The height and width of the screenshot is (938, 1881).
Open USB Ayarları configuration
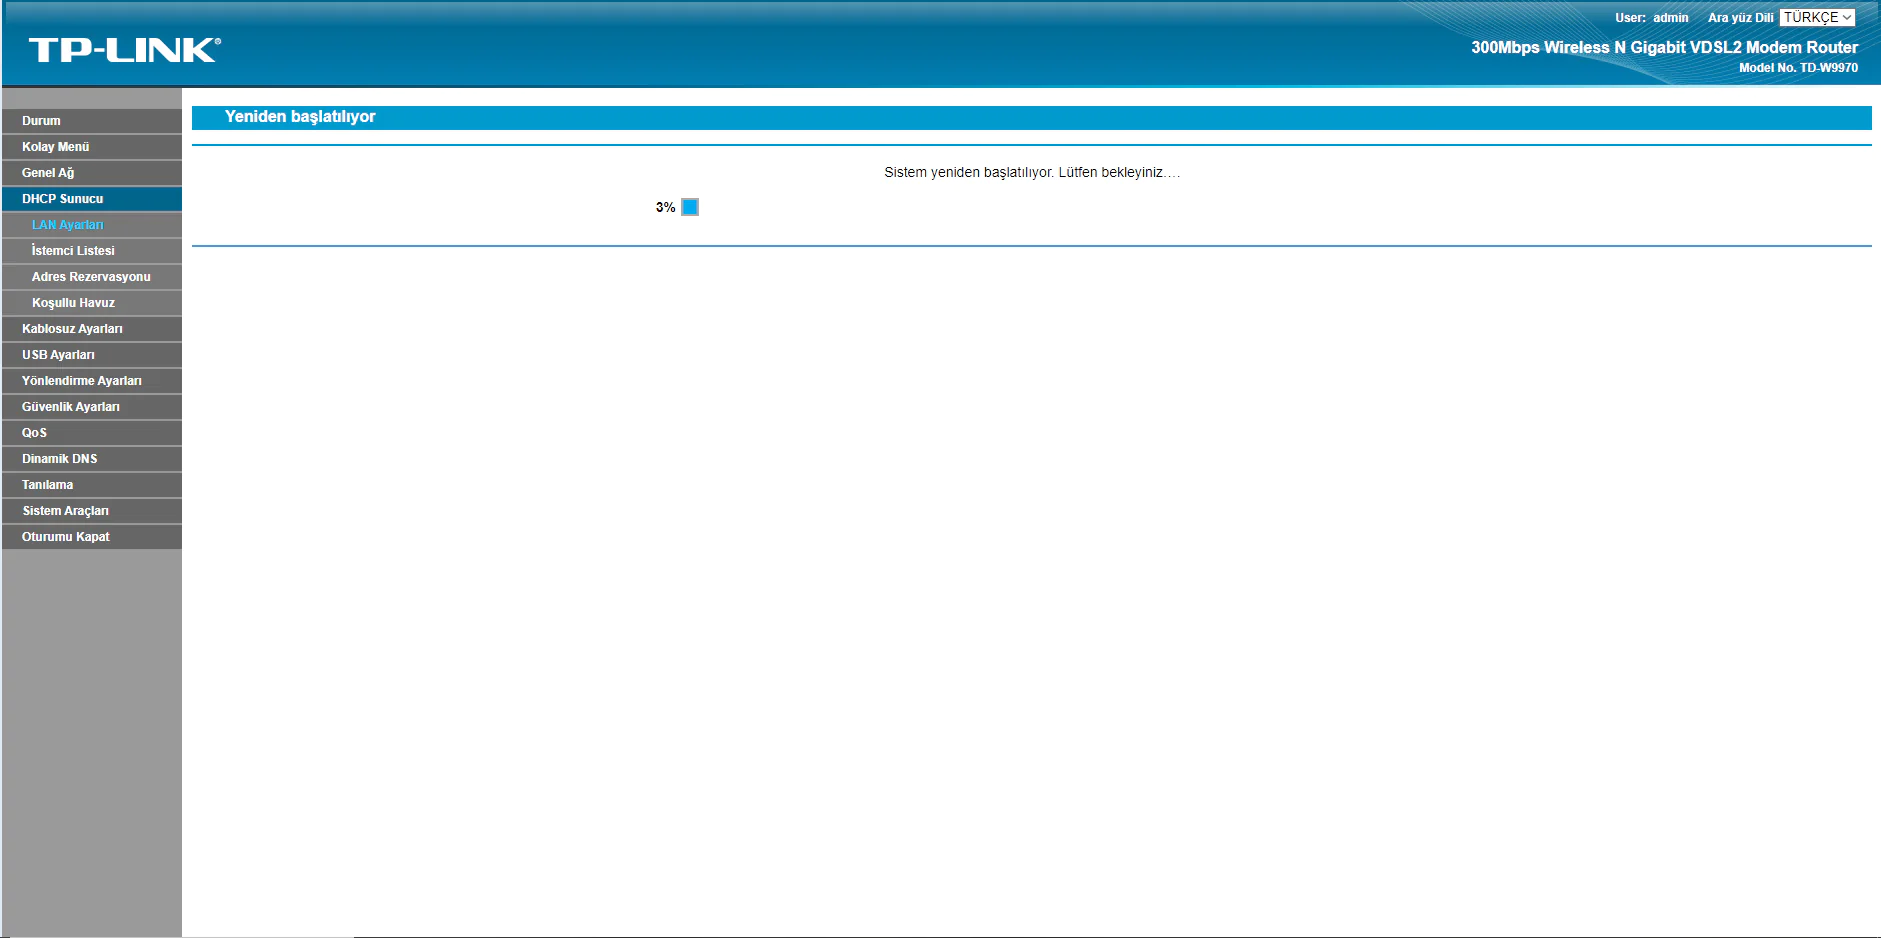point(57,354)
